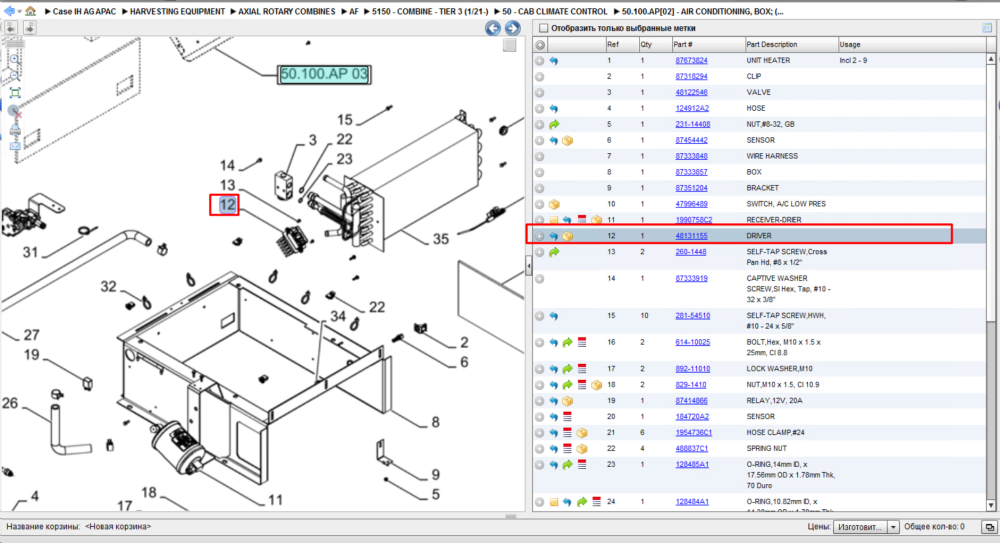Select callout 8 on the diagram
1000x543 pixels.
436,422
